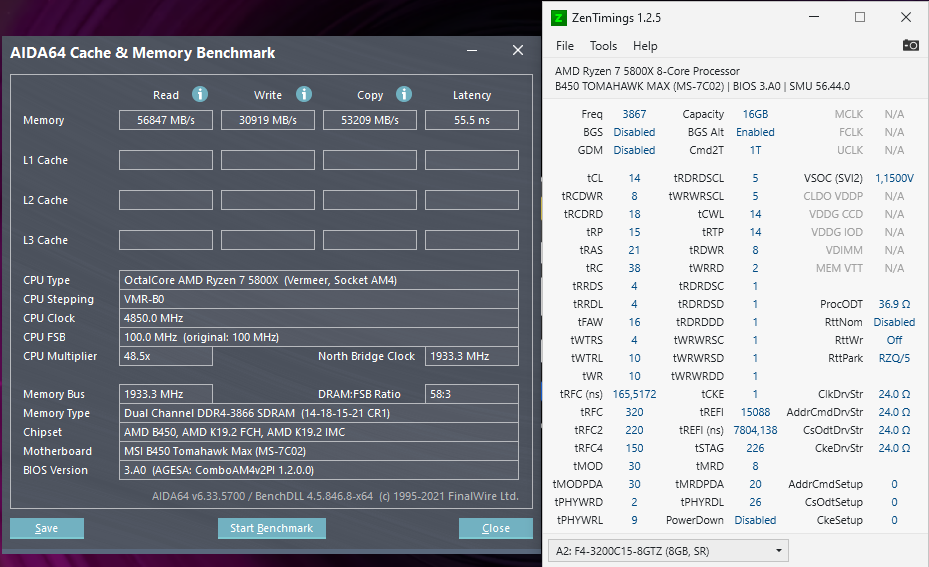
Task: Click the ProcODT value 36.9 Ω
Action: click(894, 304)
